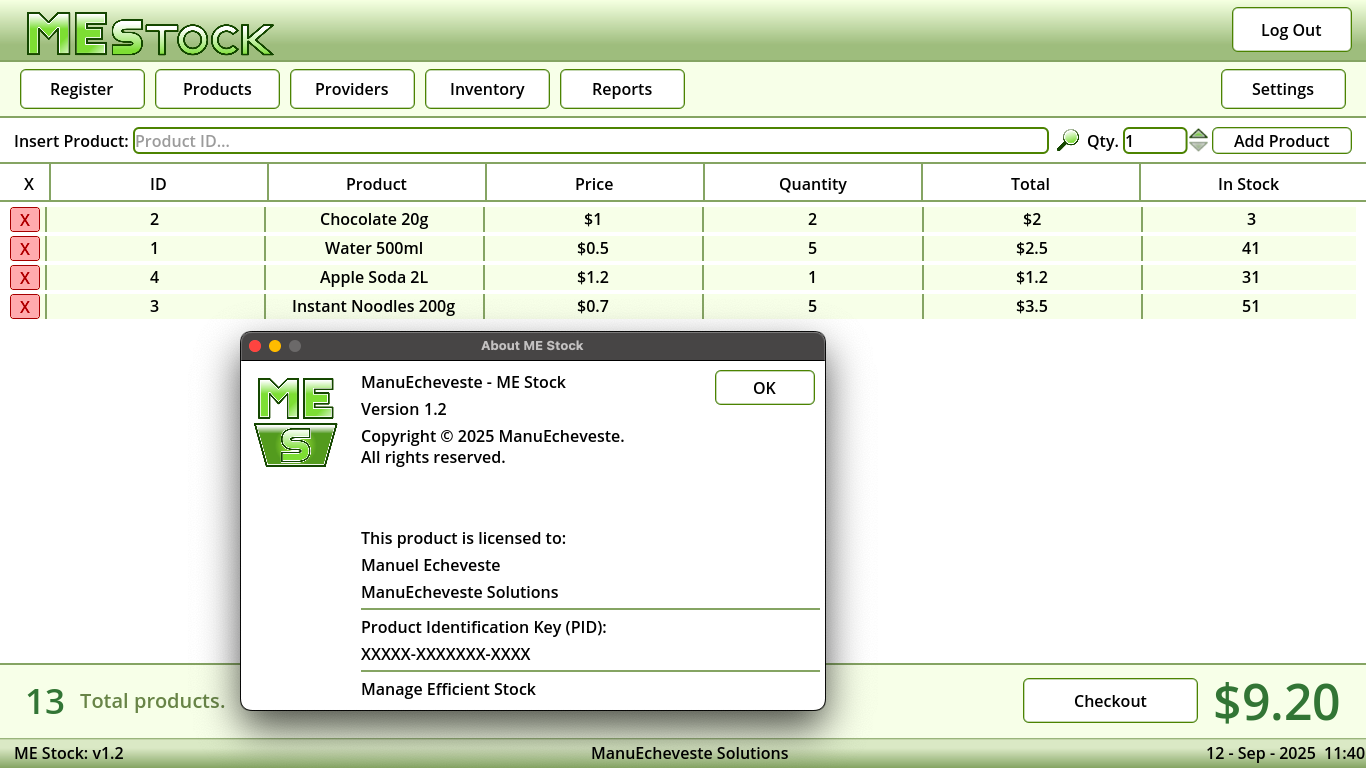Remove the Chocolate 20g row
The height and width of the screenshot is (768, 1366).
[x=25, y=220]
